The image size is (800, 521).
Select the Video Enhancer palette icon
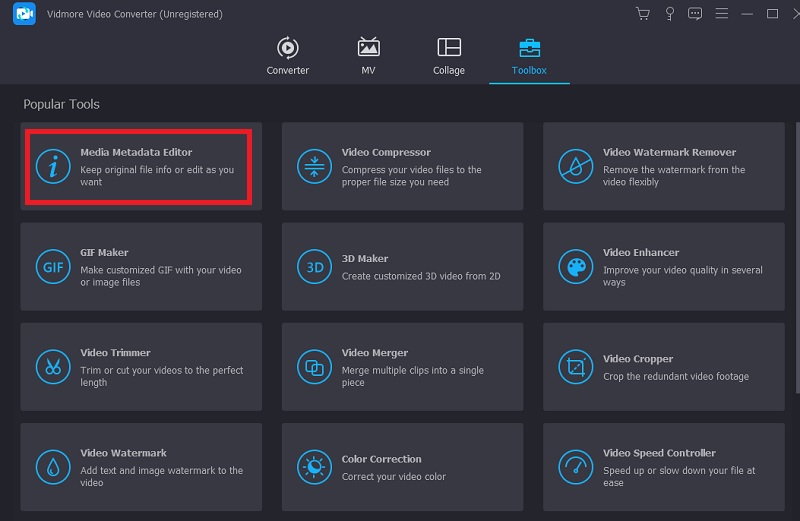[576, 267]
